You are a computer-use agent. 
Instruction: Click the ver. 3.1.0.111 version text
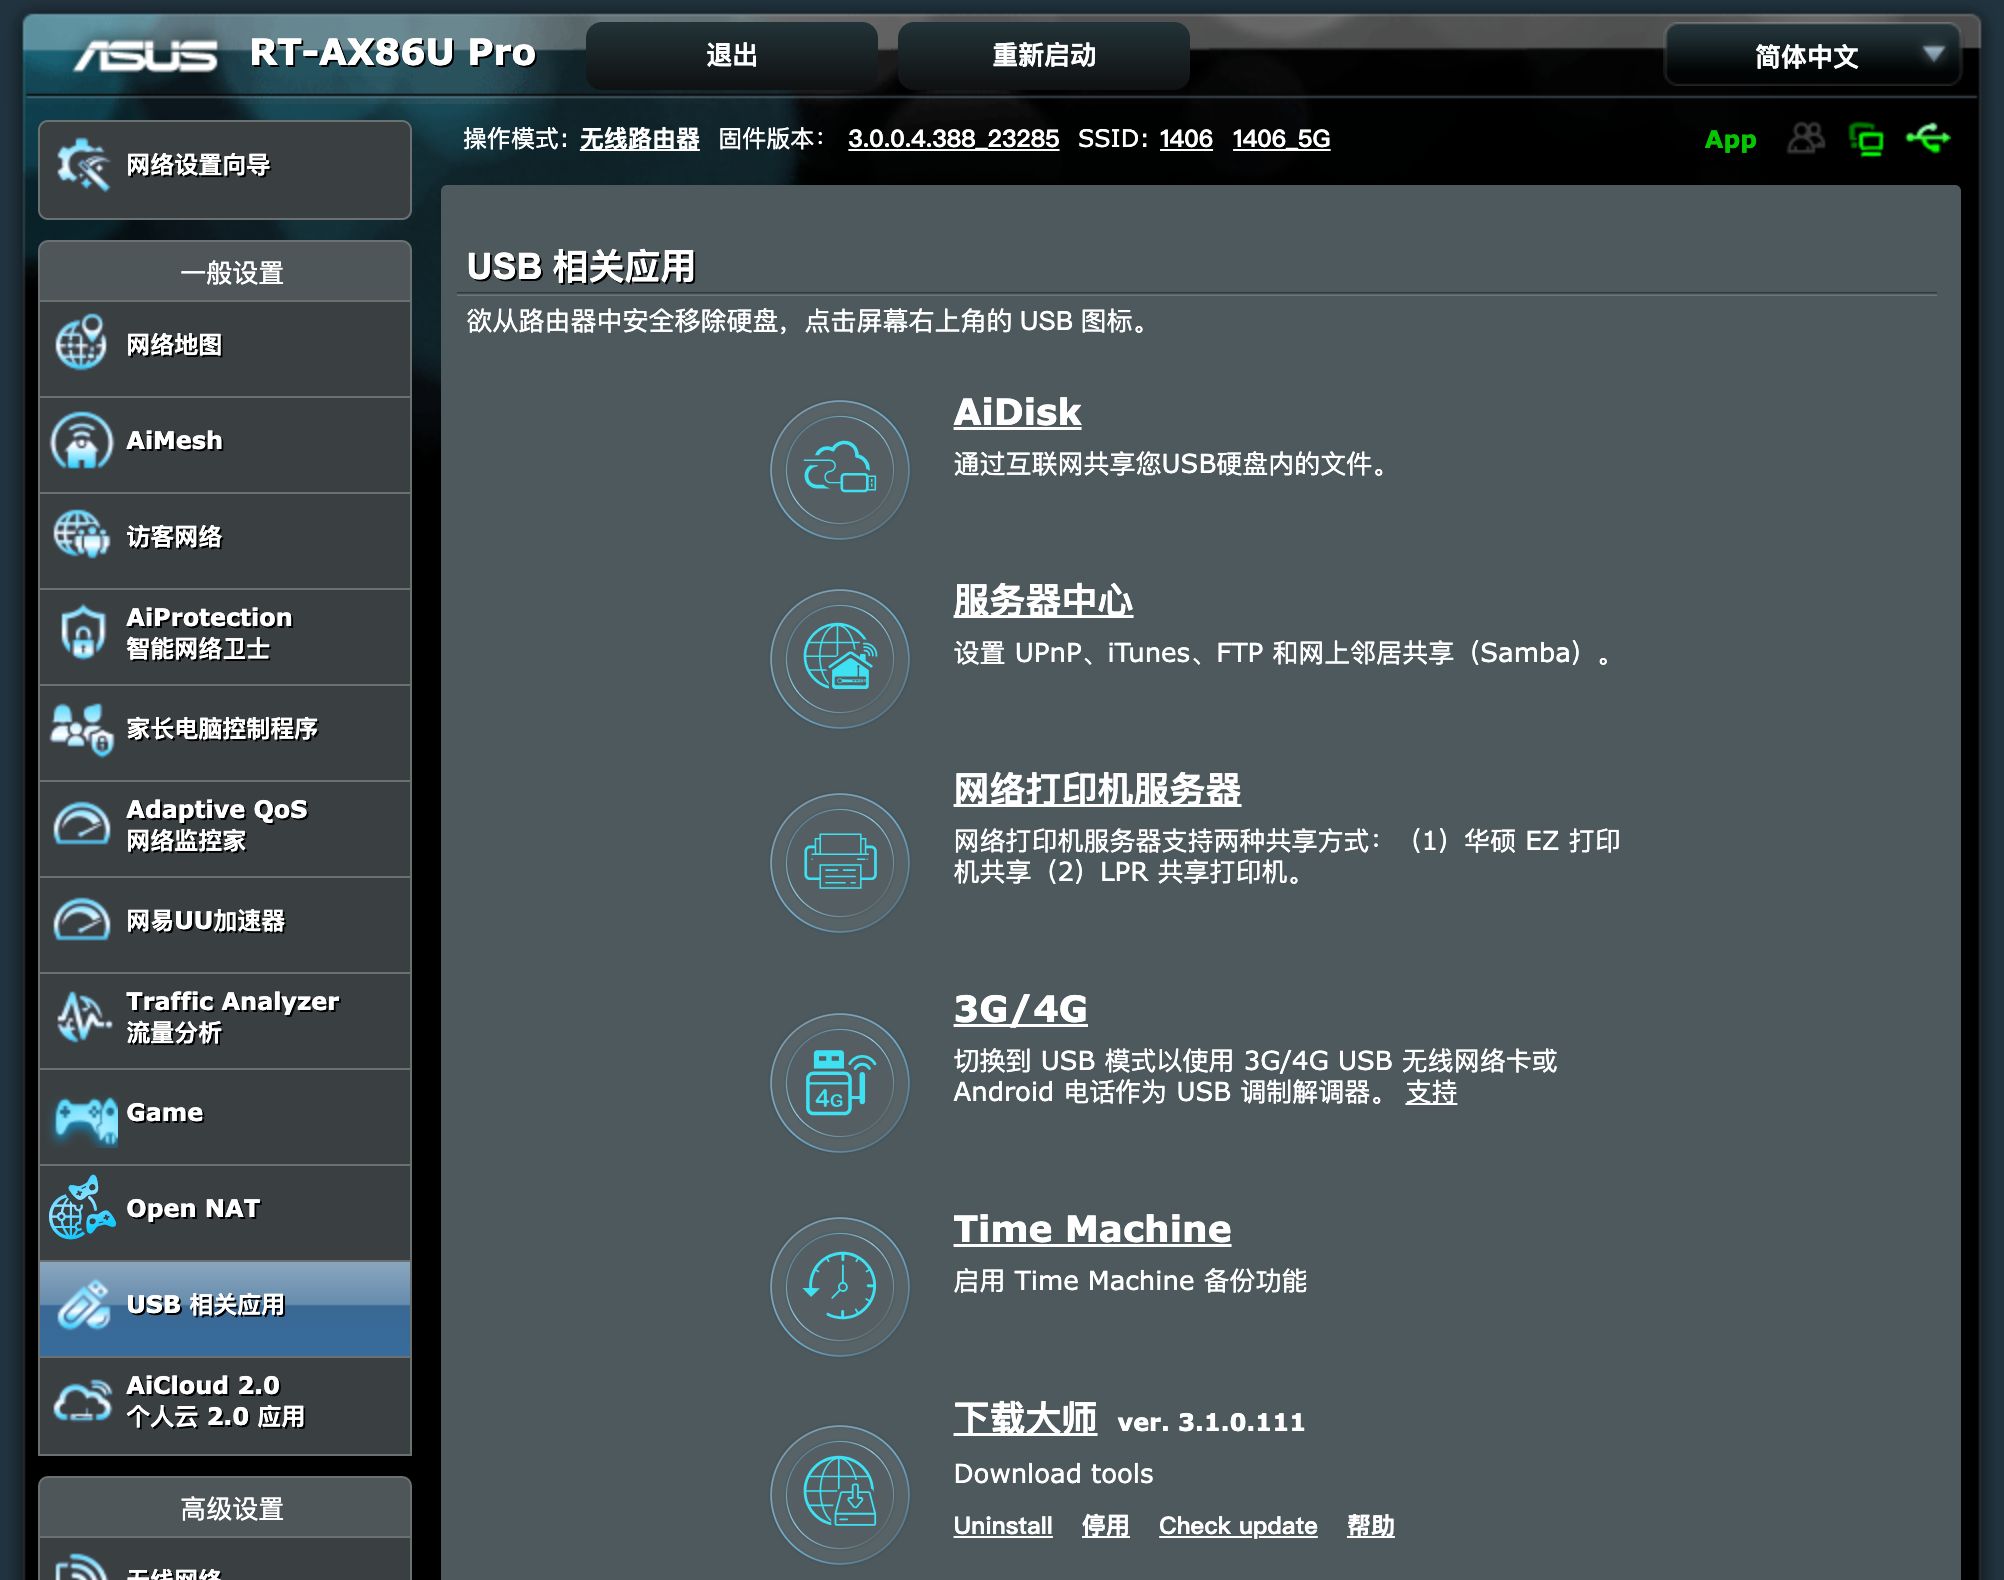[x=1211, y=1422]
